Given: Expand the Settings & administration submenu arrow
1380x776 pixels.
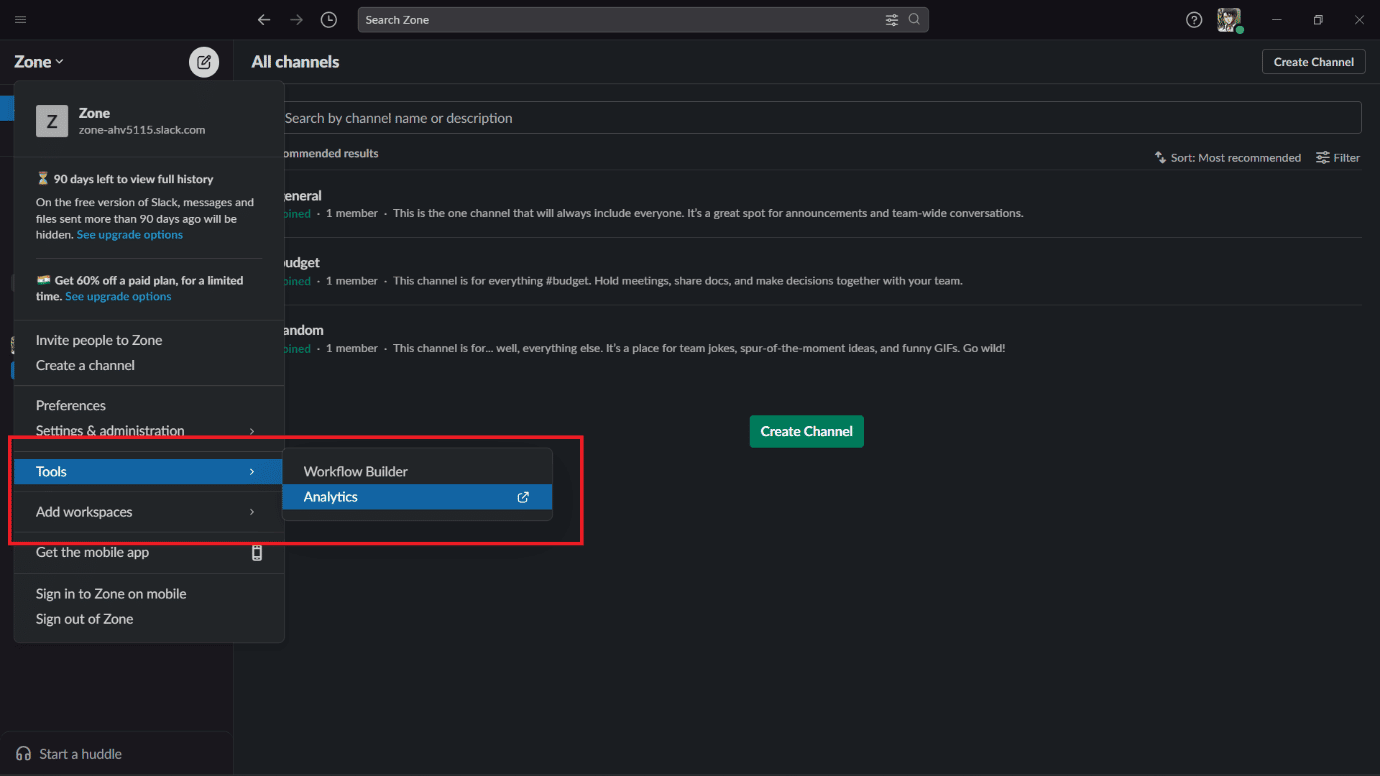Looking at the screenshot, I should coord(252,431).
